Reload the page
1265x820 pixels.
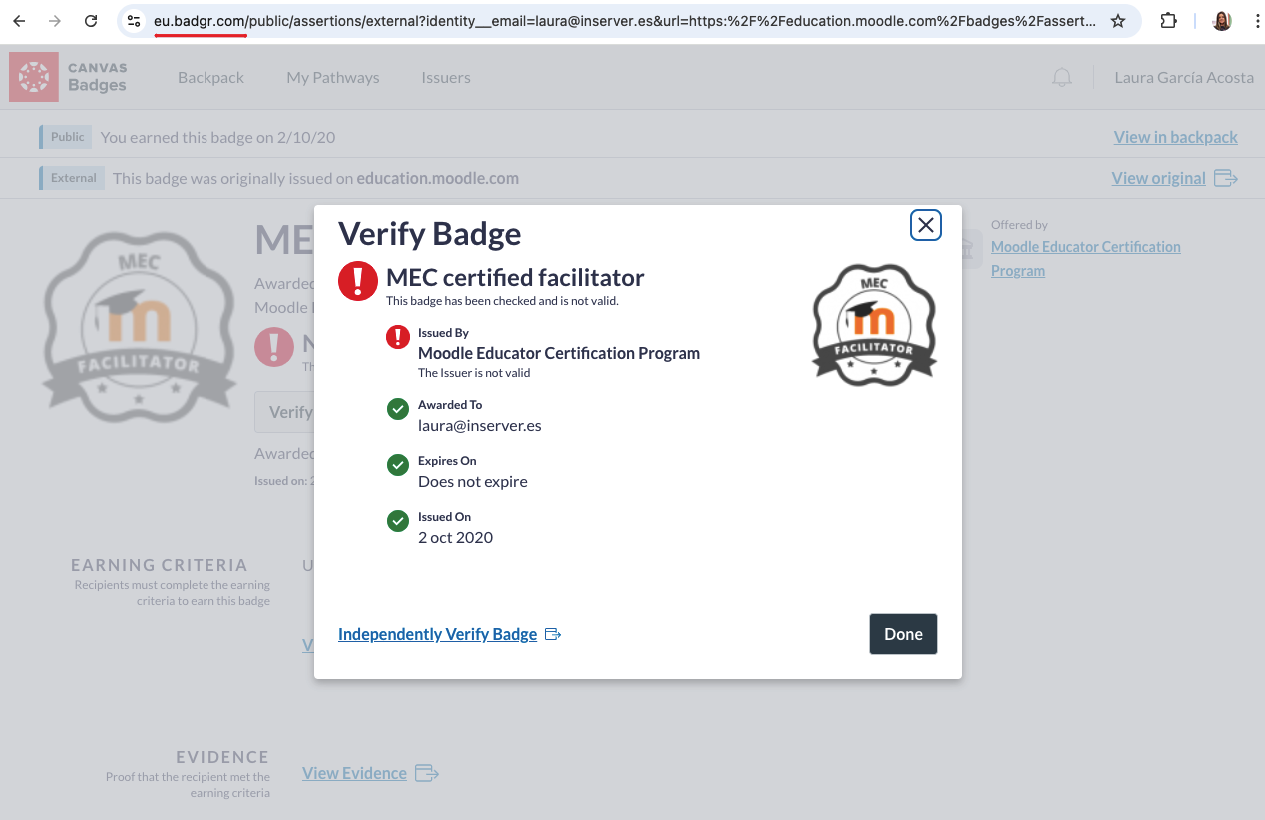pyautogui.click(x=91, y=21)
